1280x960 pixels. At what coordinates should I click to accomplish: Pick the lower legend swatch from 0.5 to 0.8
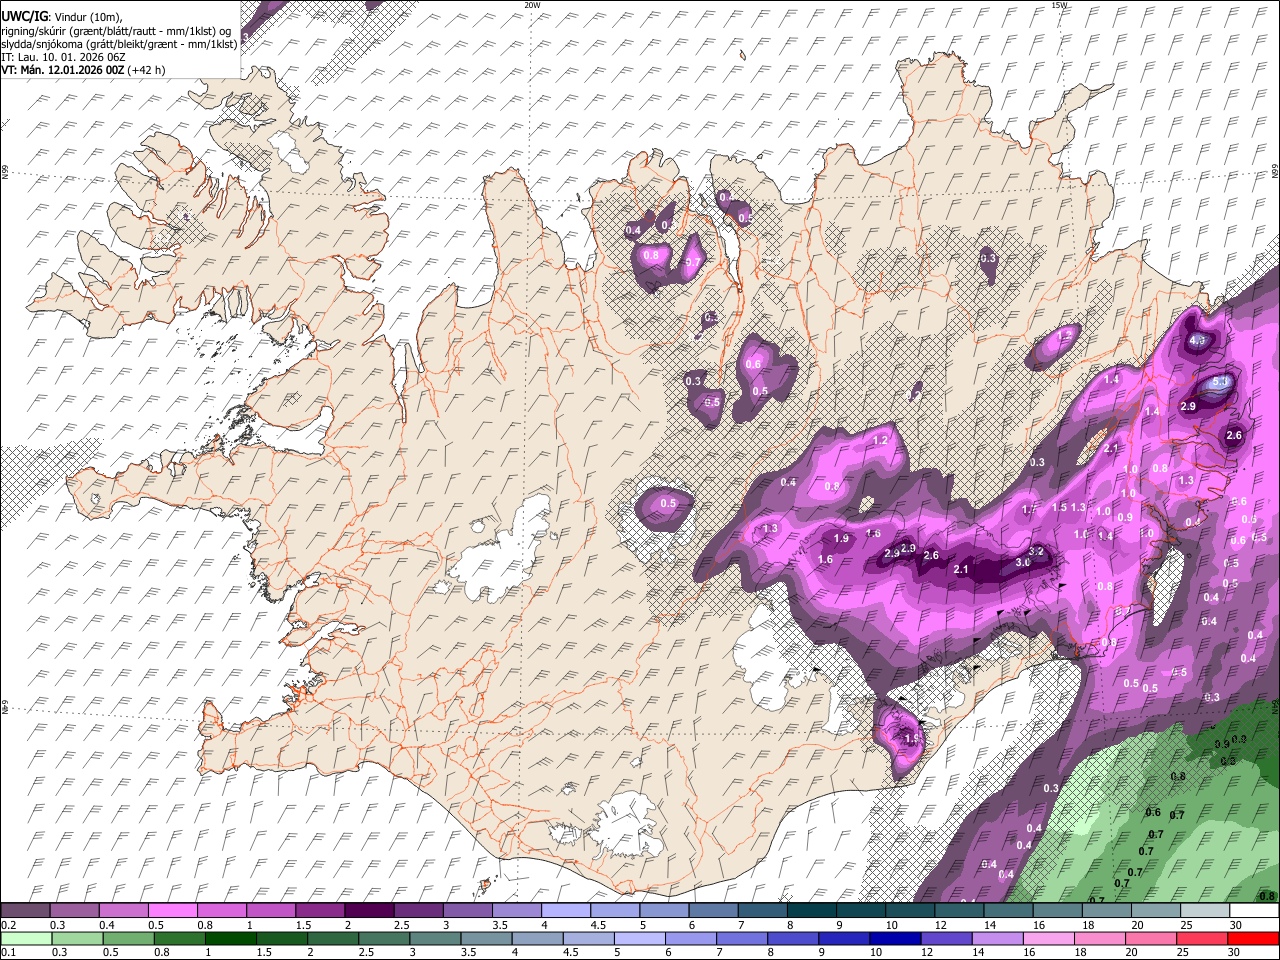click(x=130, y=938)
